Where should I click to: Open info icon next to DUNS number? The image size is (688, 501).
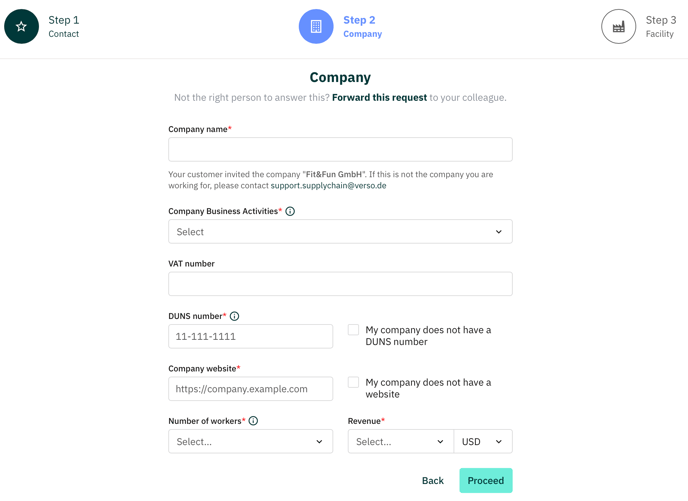(x=234, y=316)
